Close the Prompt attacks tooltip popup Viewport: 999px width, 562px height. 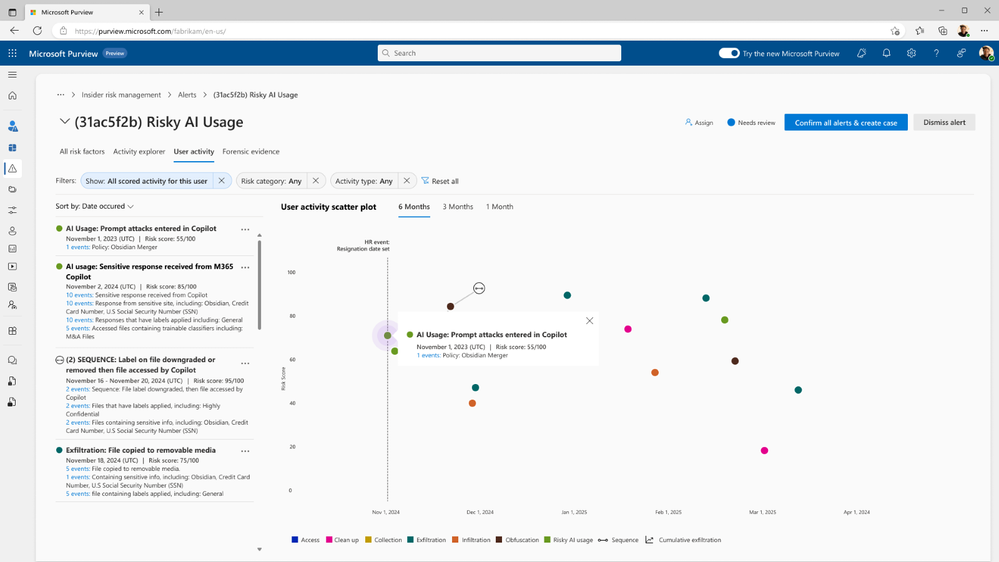(x=589, y=321)
